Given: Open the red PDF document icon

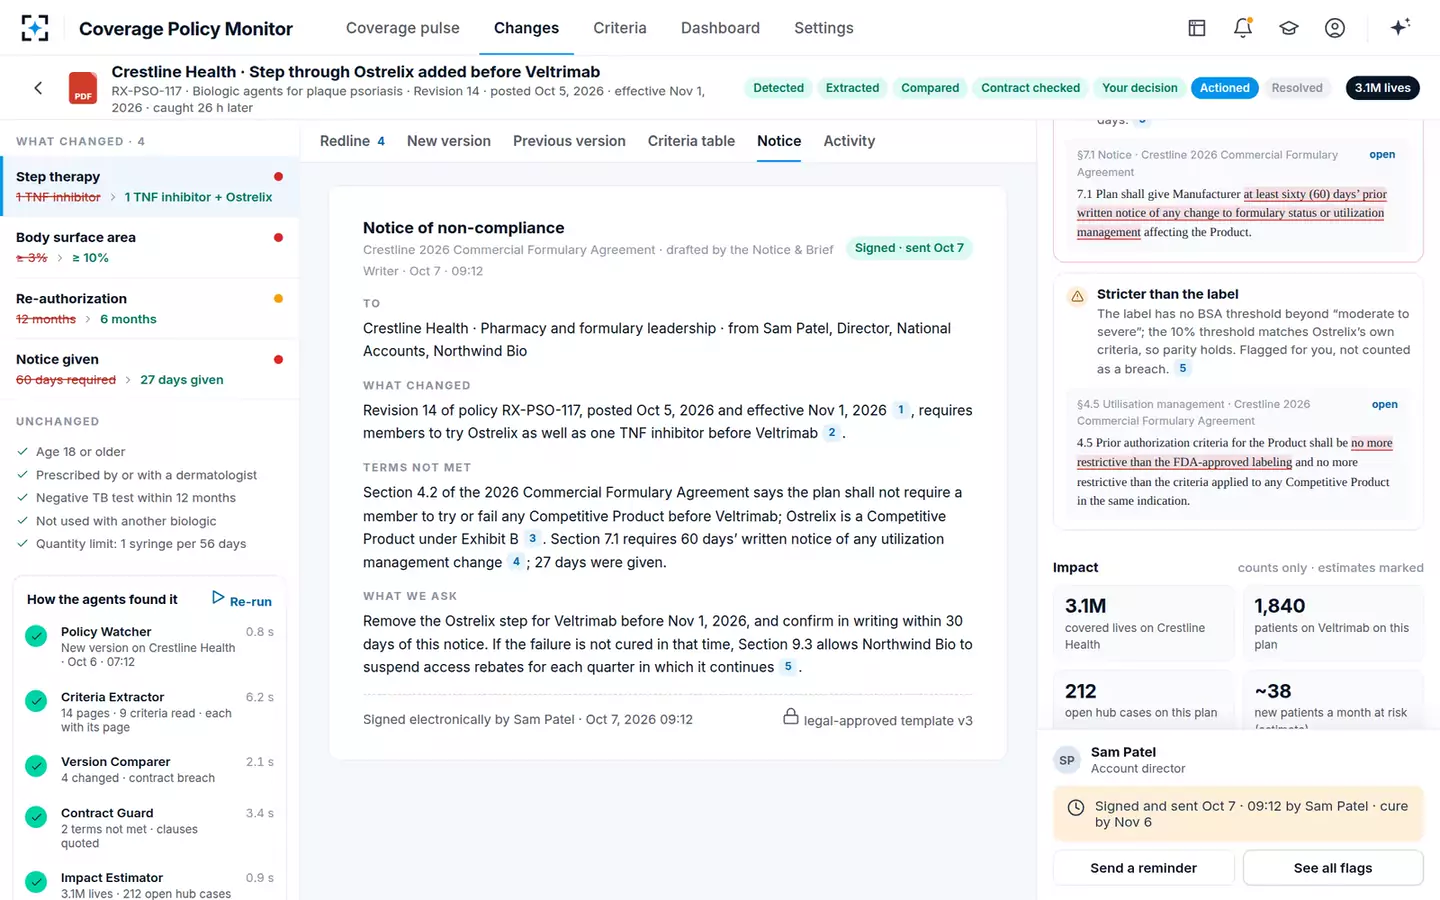Looking at the screenshot, I should [83, 88].
